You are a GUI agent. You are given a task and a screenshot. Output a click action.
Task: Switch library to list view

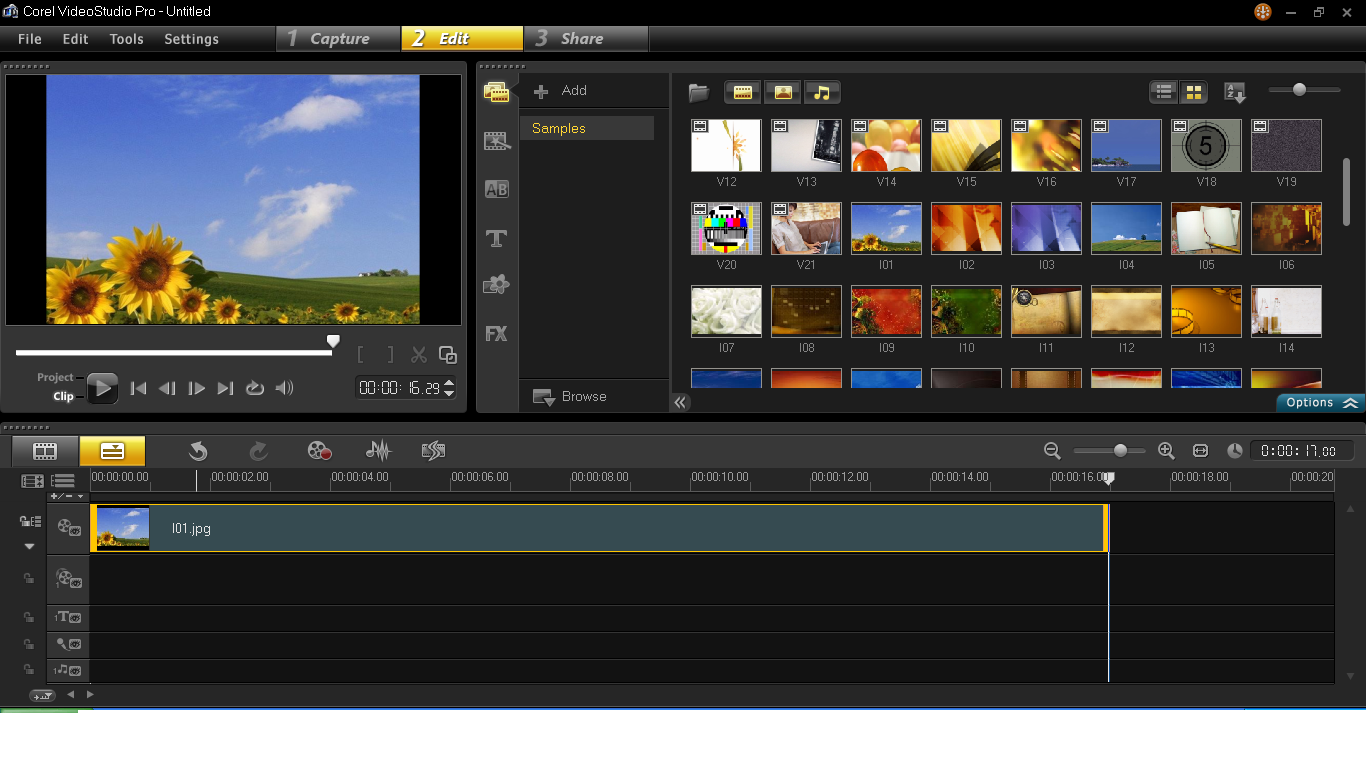click(x=1163, y=91)
